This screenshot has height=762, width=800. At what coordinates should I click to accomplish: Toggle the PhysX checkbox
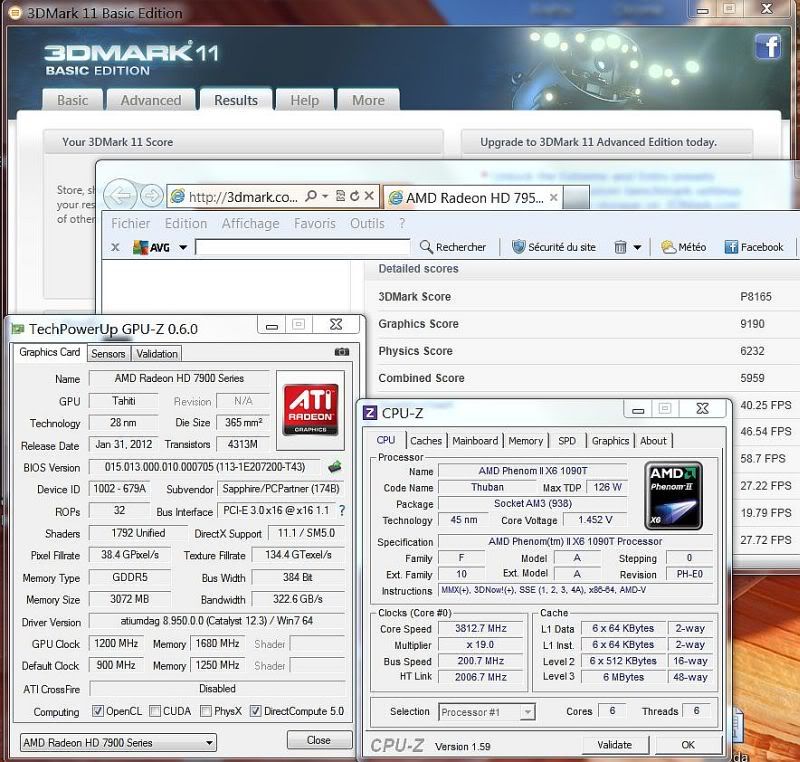(205, 712)
